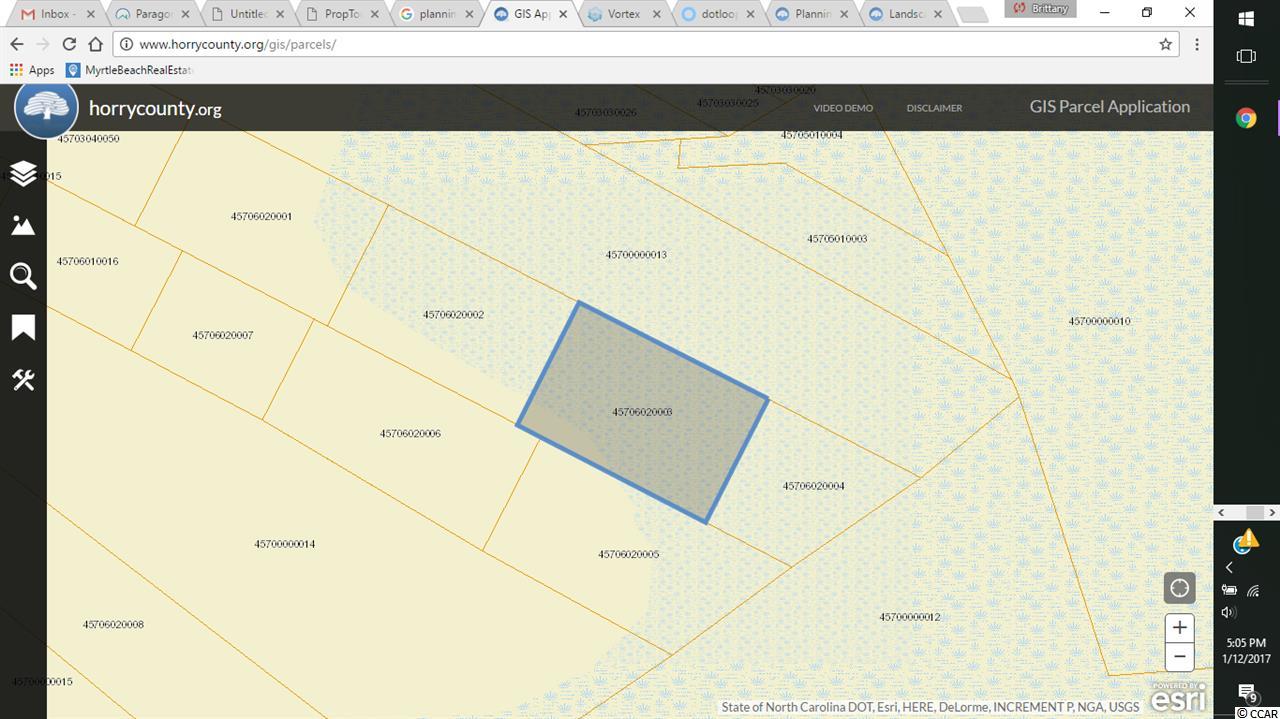Open the Windows Start menu
Image resolution: width=1280 pixels, height=719 pixels.
[1246, 19]
